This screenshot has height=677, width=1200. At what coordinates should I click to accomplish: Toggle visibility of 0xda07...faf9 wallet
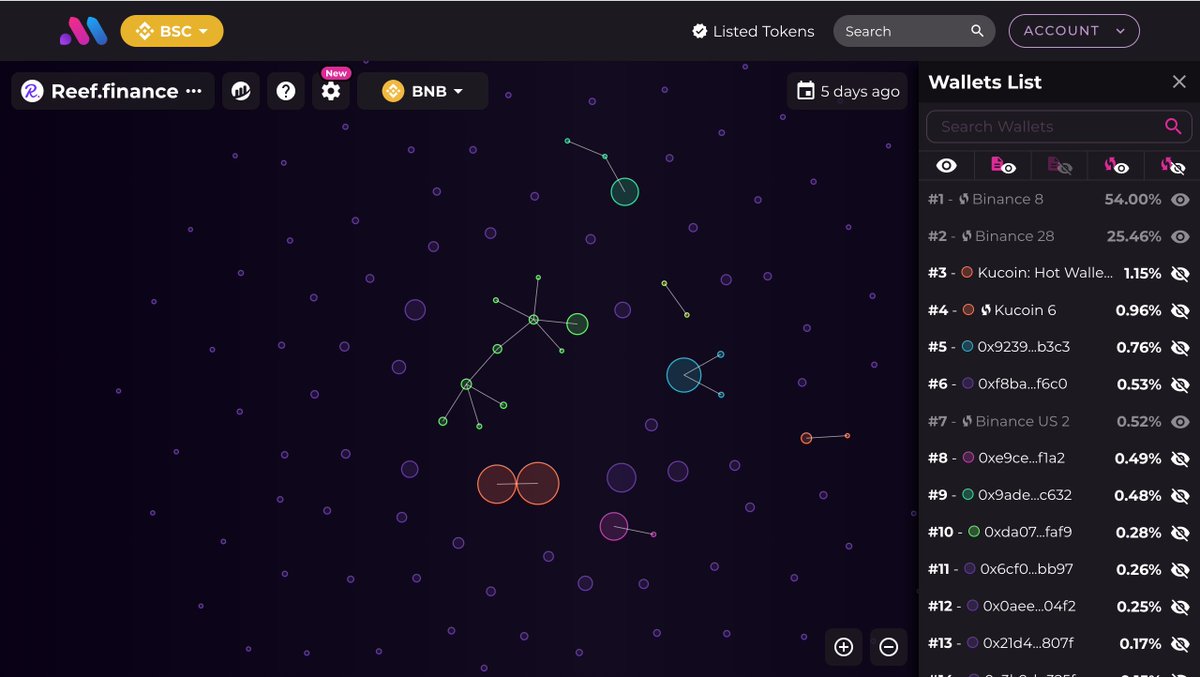(x=1180, y=532)
